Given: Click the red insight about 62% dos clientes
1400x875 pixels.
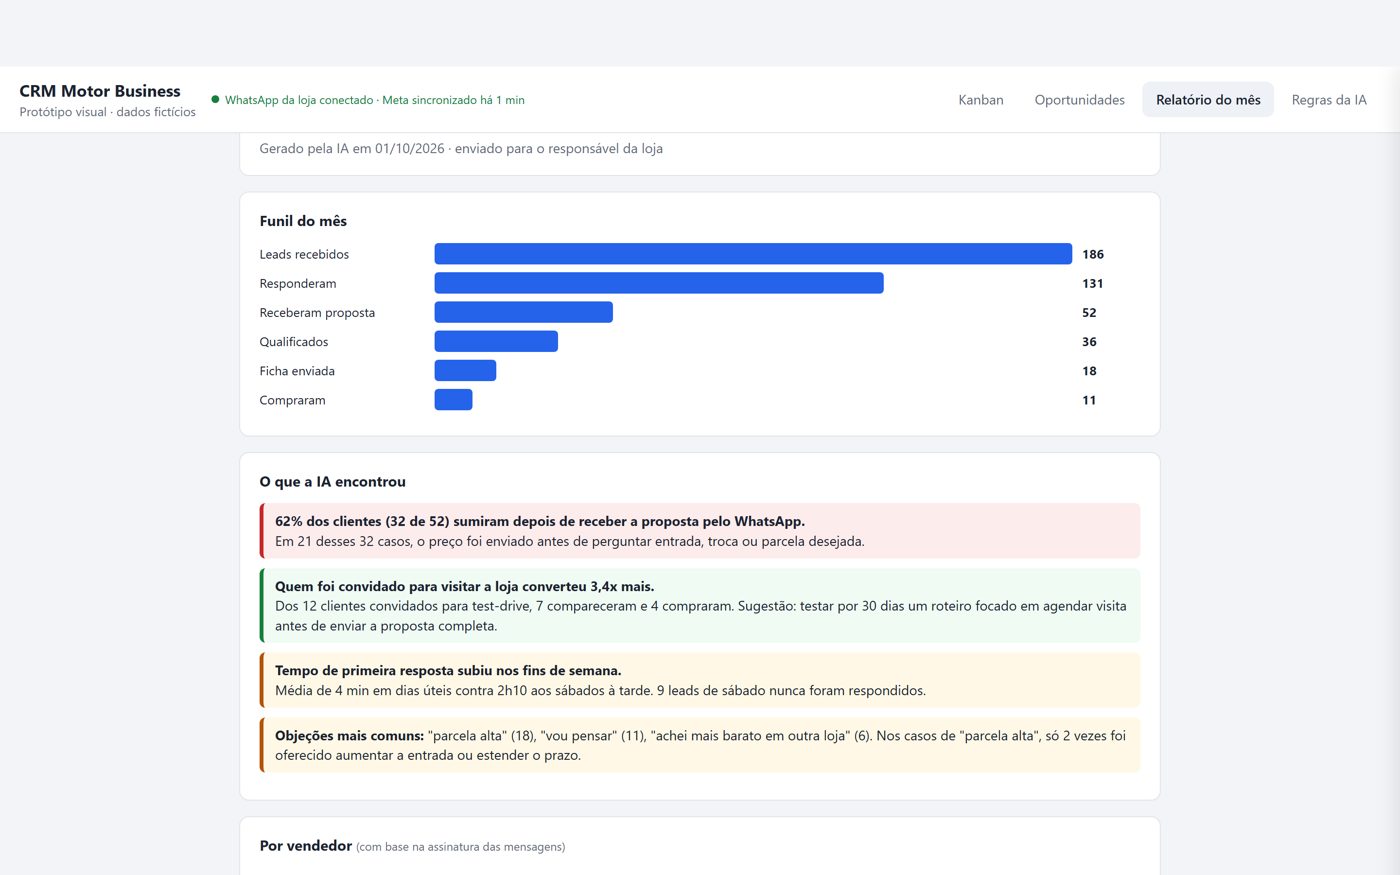Looking at the screenshot, I should pos(700,531).
